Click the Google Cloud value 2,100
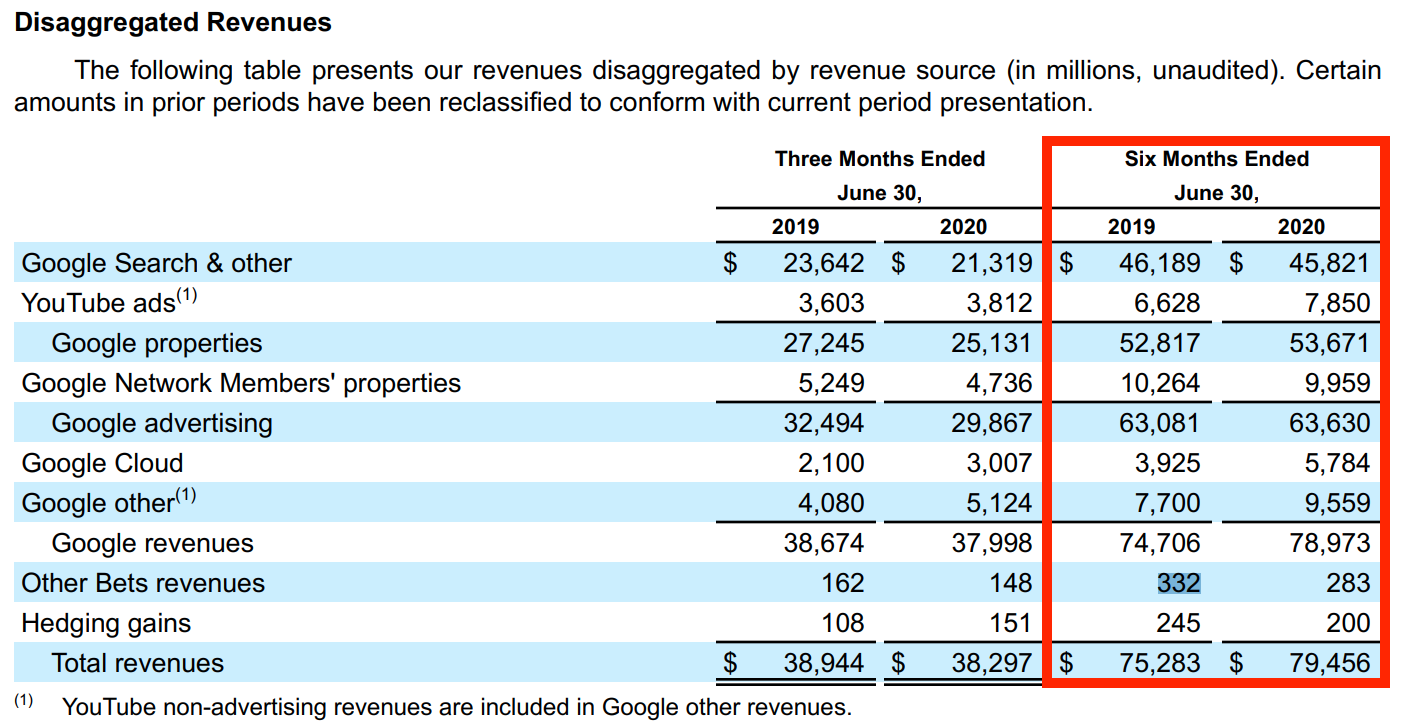Screen dimensions: 1412x726 [831, 463]
